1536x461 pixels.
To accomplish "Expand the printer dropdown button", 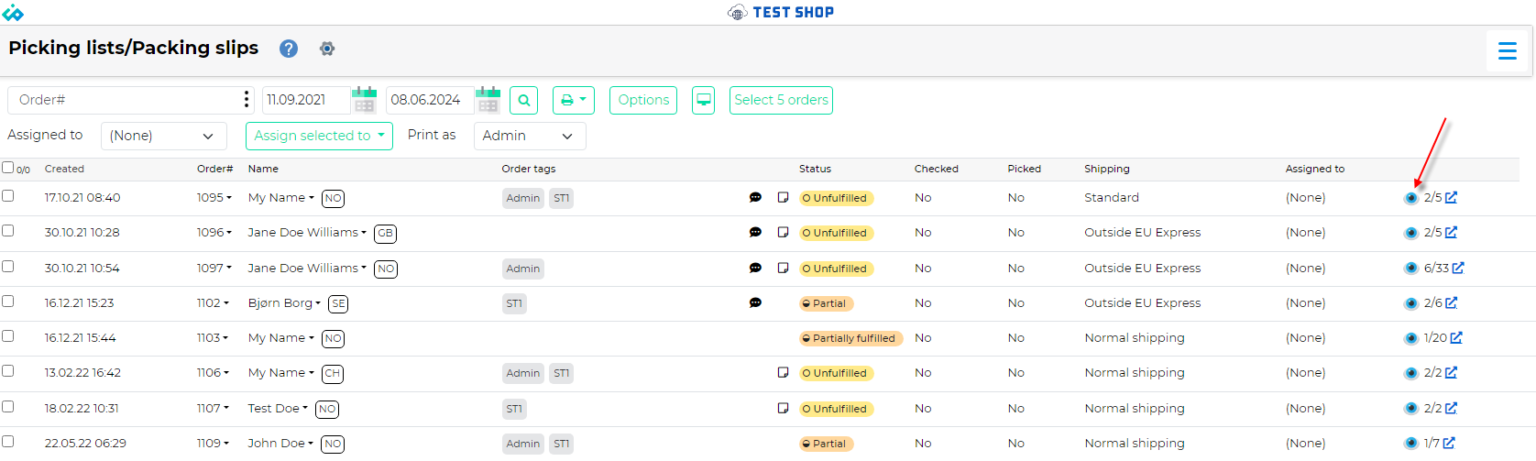I will click(573, 100).
